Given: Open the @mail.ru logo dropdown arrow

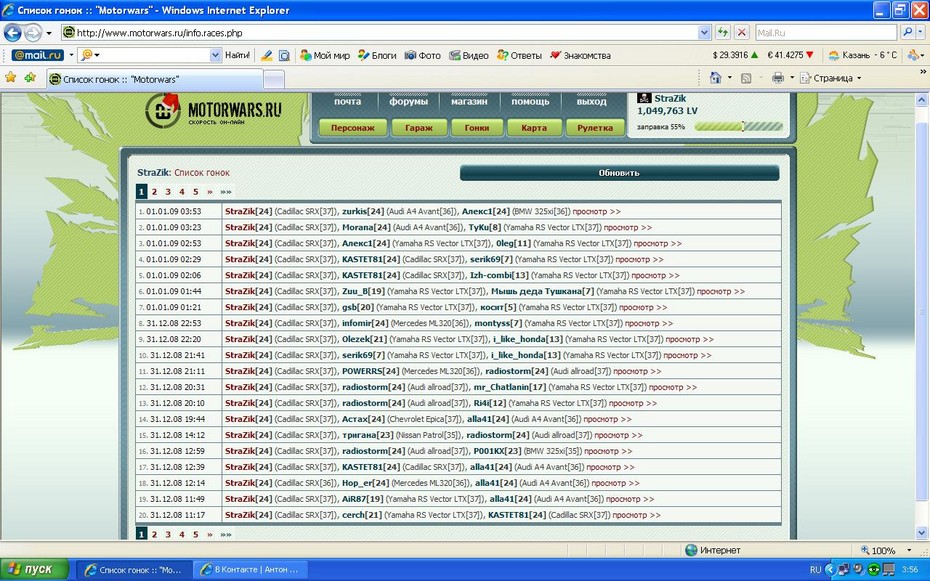Looking at the screenshot, I should click(x=71, y=55).
